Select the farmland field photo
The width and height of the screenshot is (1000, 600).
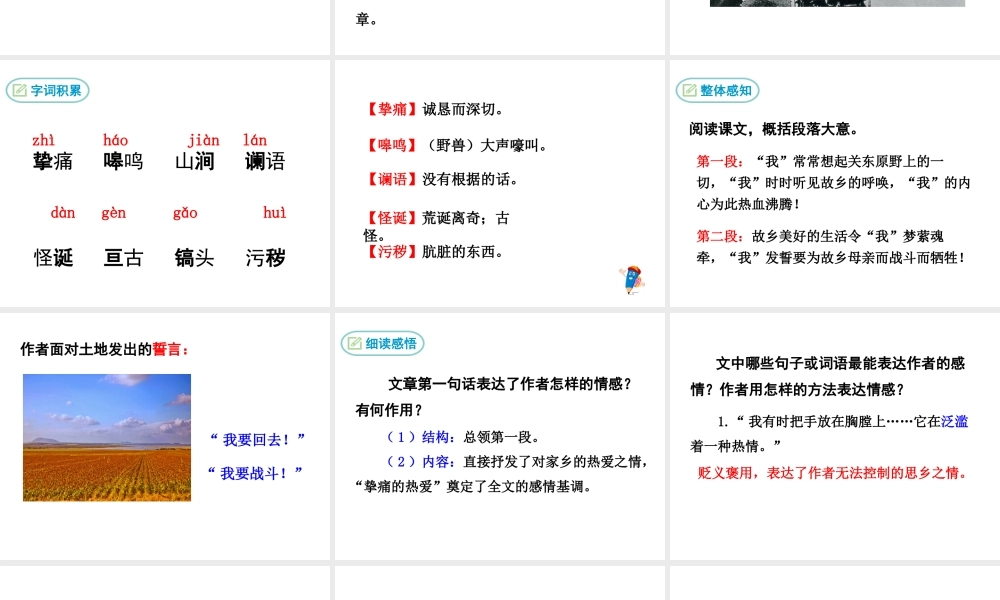point(107,437)
